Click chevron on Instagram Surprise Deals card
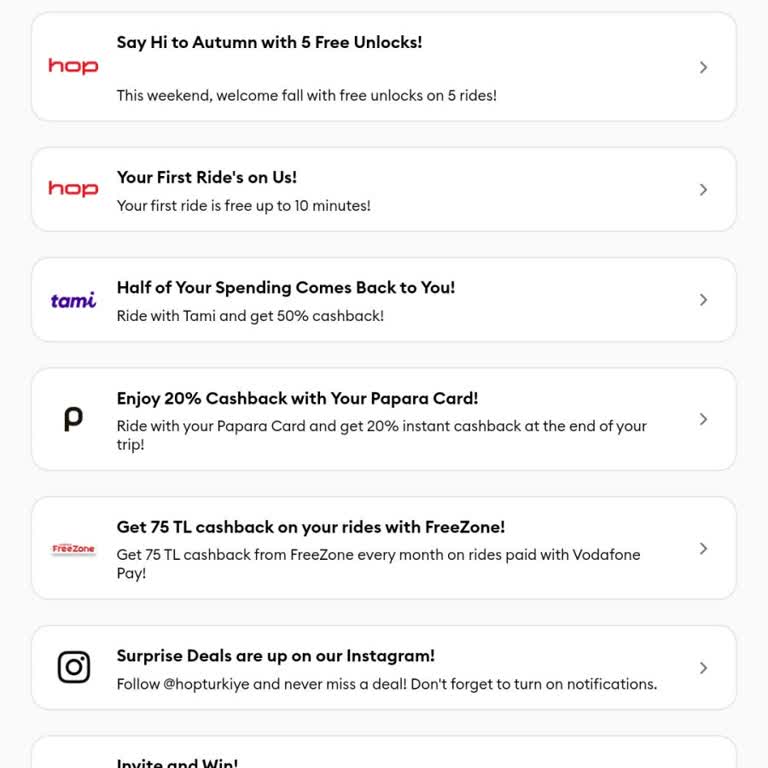The width and height of the screenshot is (768, 768). click(703, 667)
